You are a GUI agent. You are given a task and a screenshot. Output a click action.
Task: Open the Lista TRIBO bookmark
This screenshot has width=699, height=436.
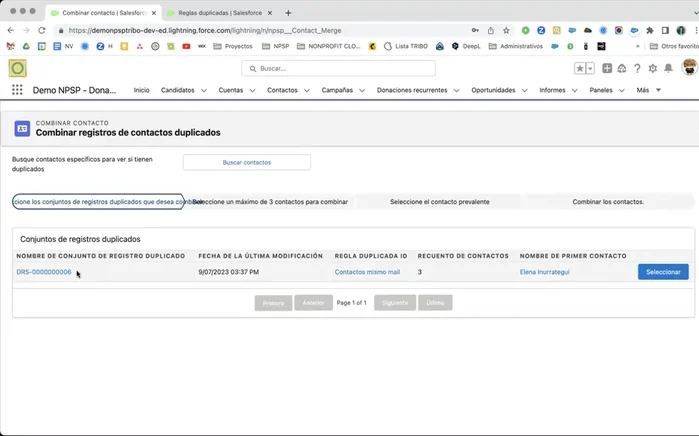(x=406, y=46)
